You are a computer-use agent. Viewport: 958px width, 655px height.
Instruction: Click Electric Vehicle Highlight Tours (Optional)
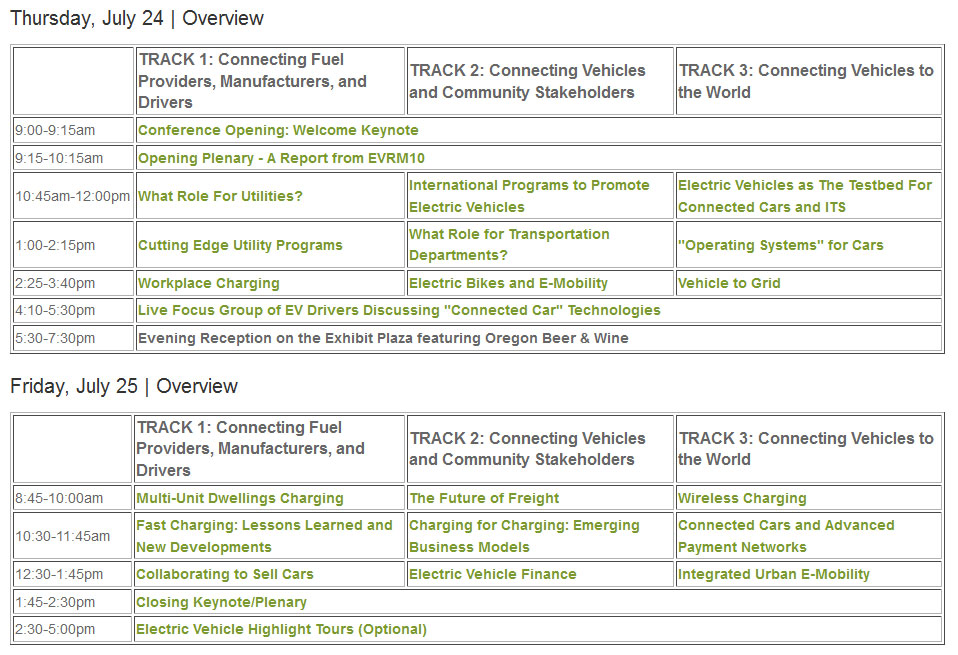[281, 629]
